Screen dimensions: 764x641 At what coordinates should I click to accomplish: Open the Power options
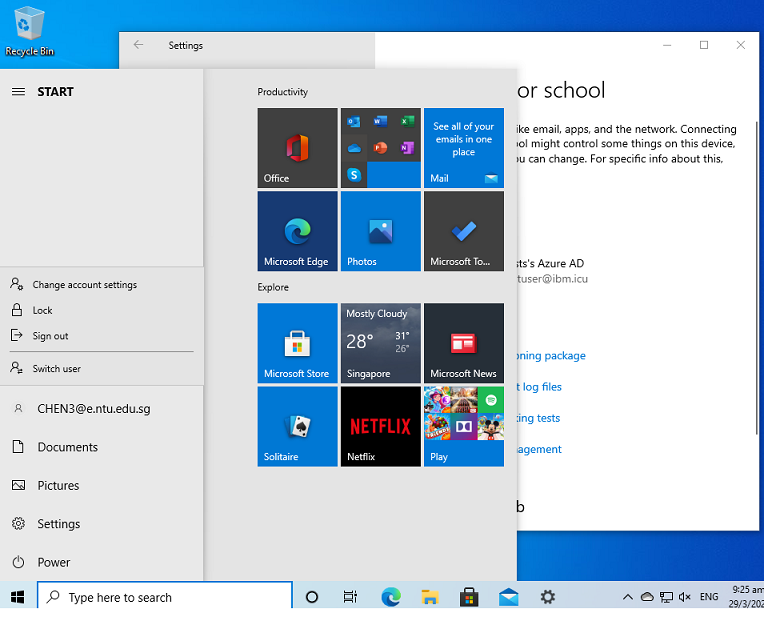(102, 563)
